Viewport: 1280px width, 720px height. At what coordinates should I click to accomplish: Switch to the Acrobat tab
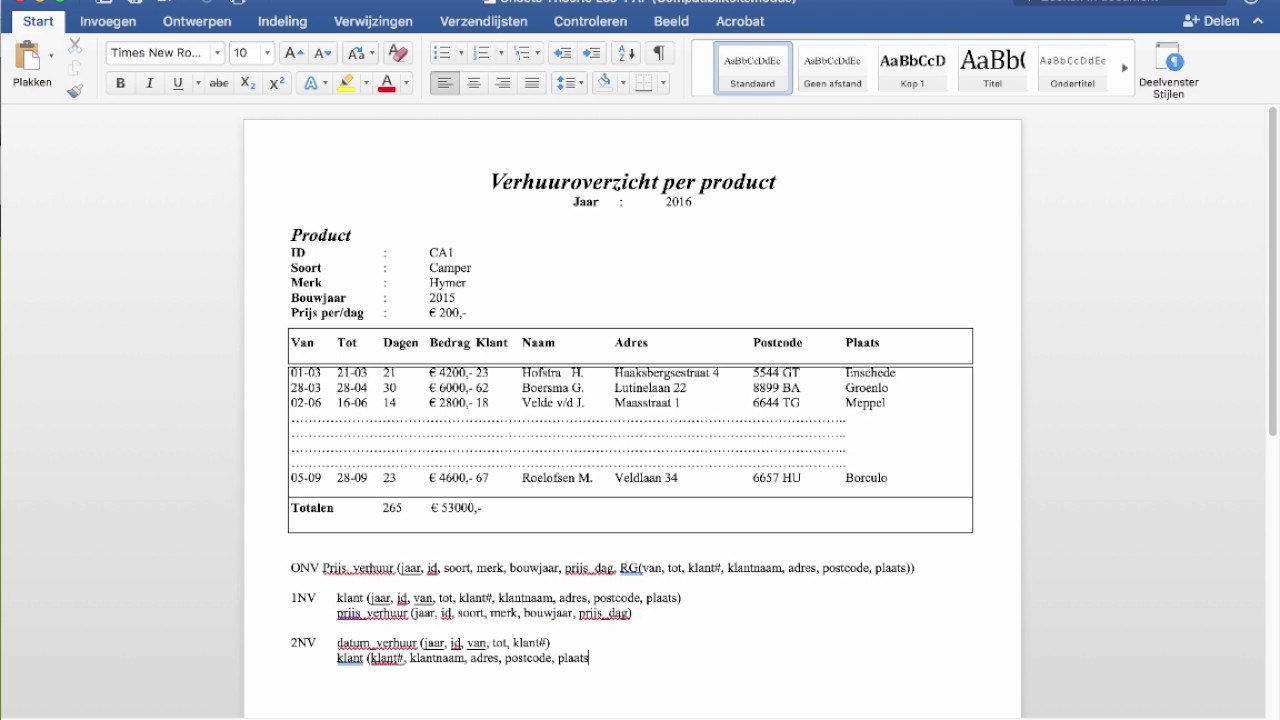click(x=740, y=21)
